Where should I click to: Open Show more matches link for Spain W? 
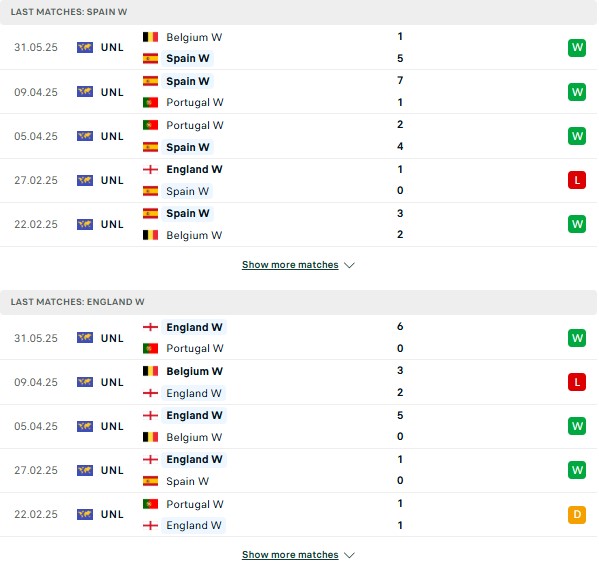[290, 265]
